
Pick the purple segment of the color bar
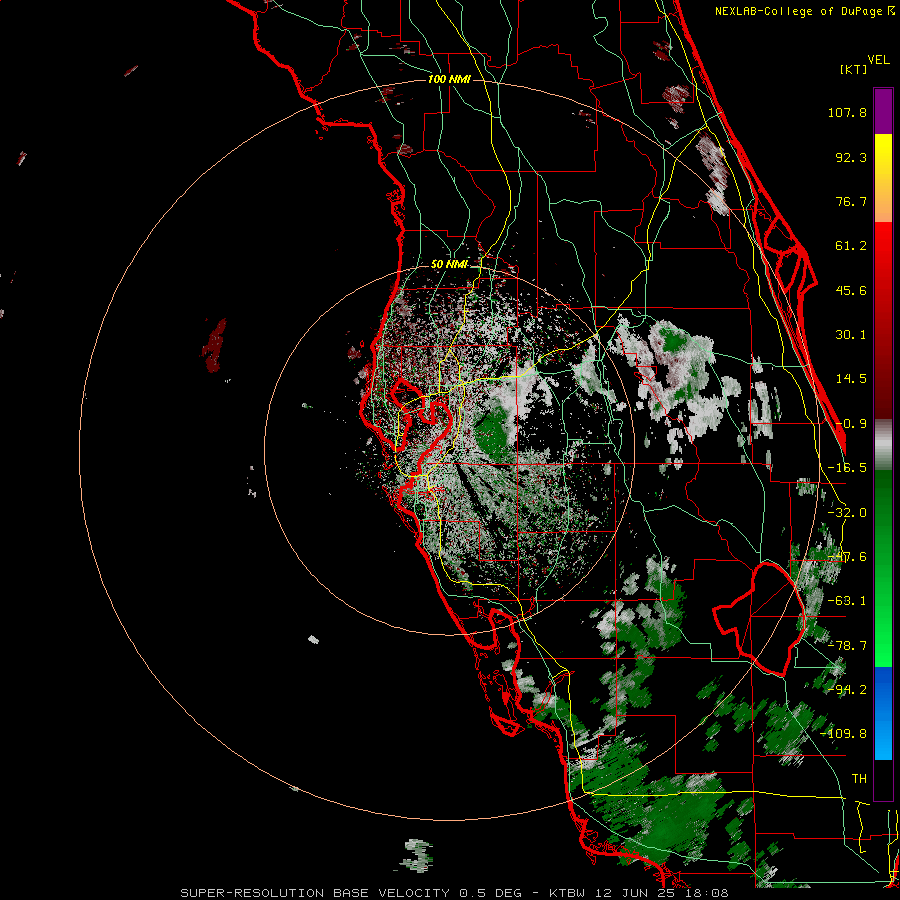[x=883, y=111]
